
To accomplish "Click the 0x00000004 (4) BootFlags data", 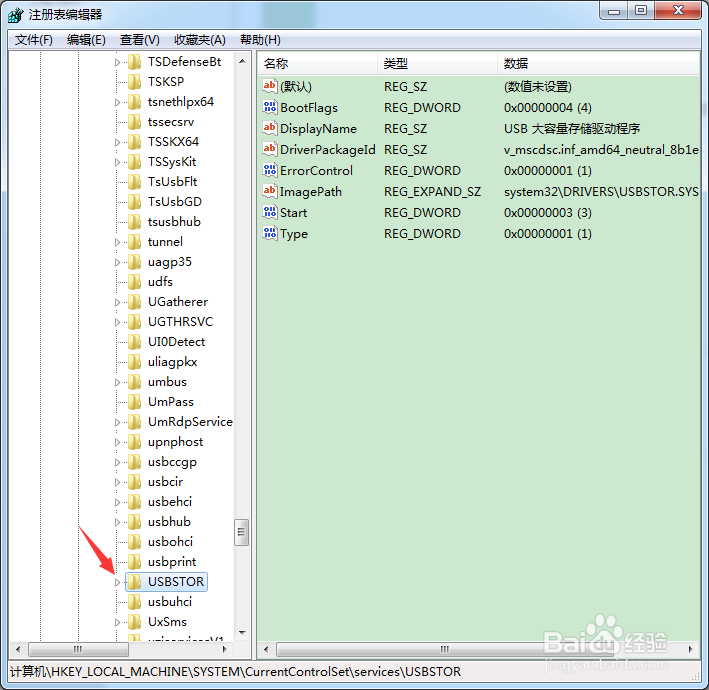I will coord(548,108).
